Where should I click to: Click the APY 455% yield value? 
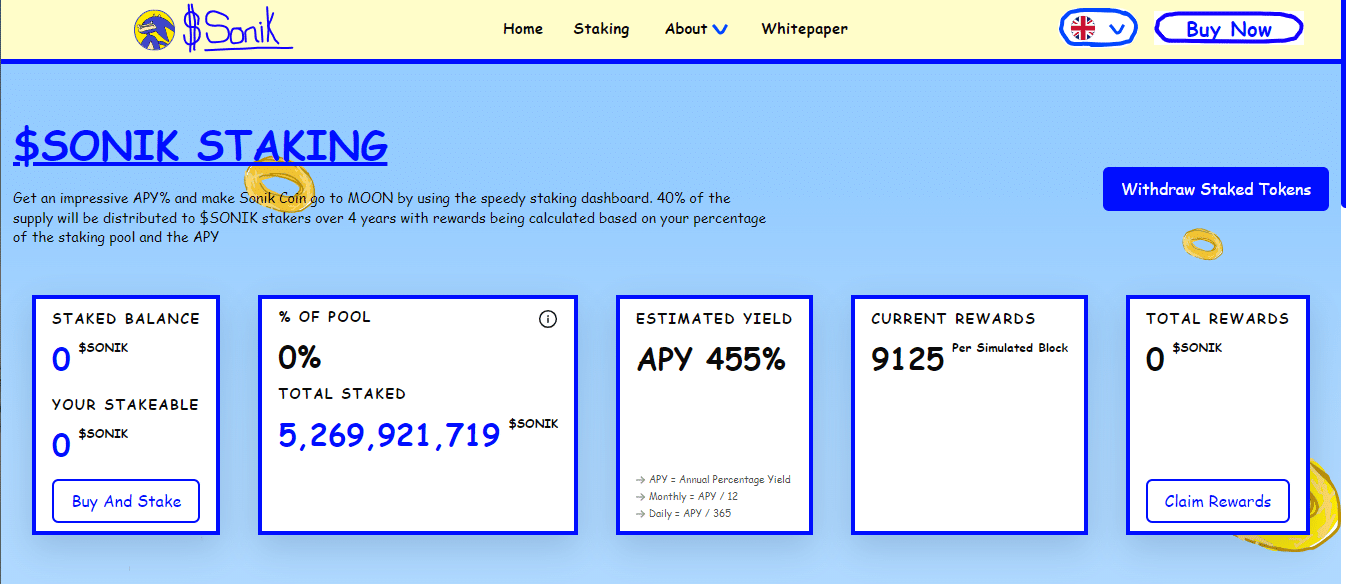pyautogui.click(x=711, y=359)
